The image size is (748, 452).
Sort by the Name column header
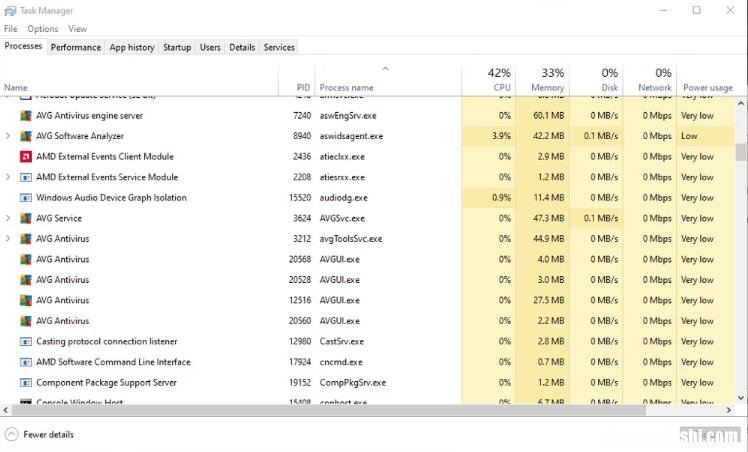coord(139,80)
